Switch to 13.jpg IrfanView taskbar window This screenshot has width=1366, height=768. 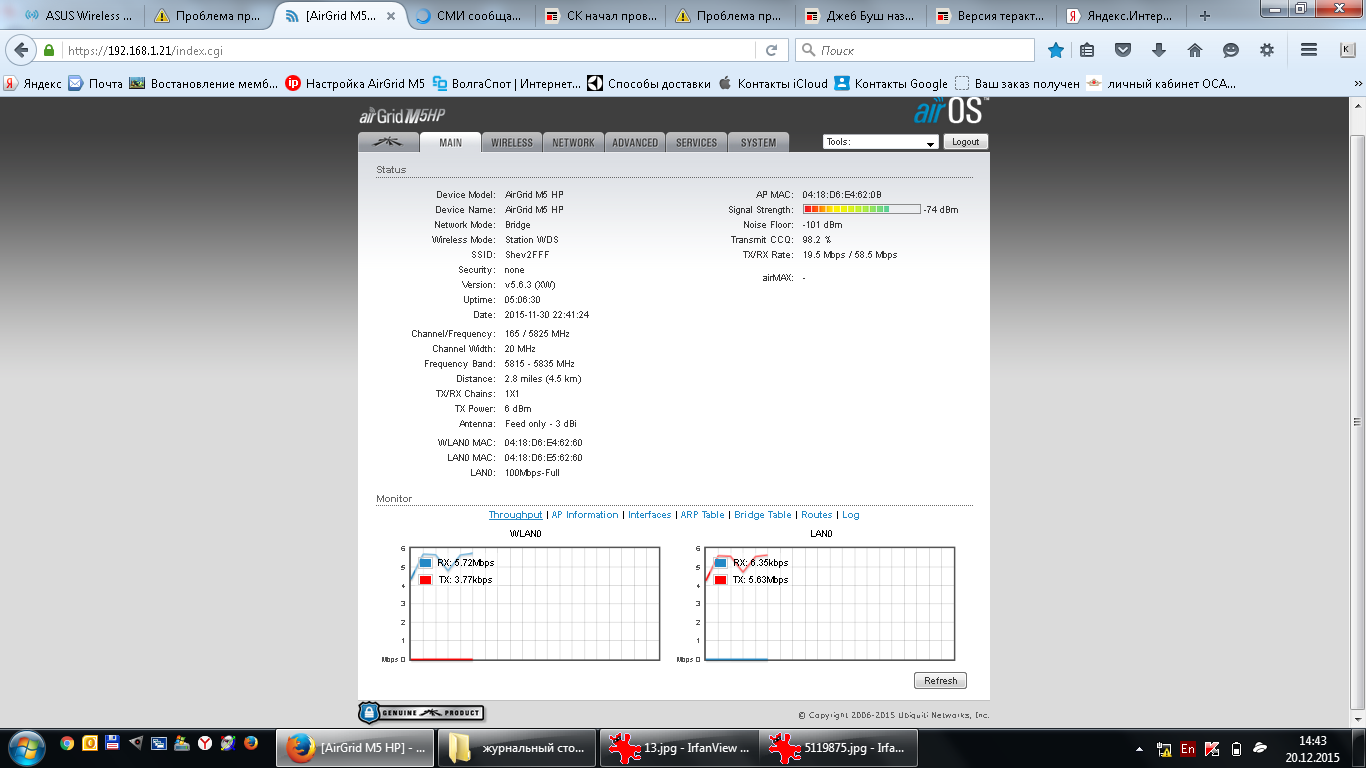pyautogui.click(x=678, y=747)
